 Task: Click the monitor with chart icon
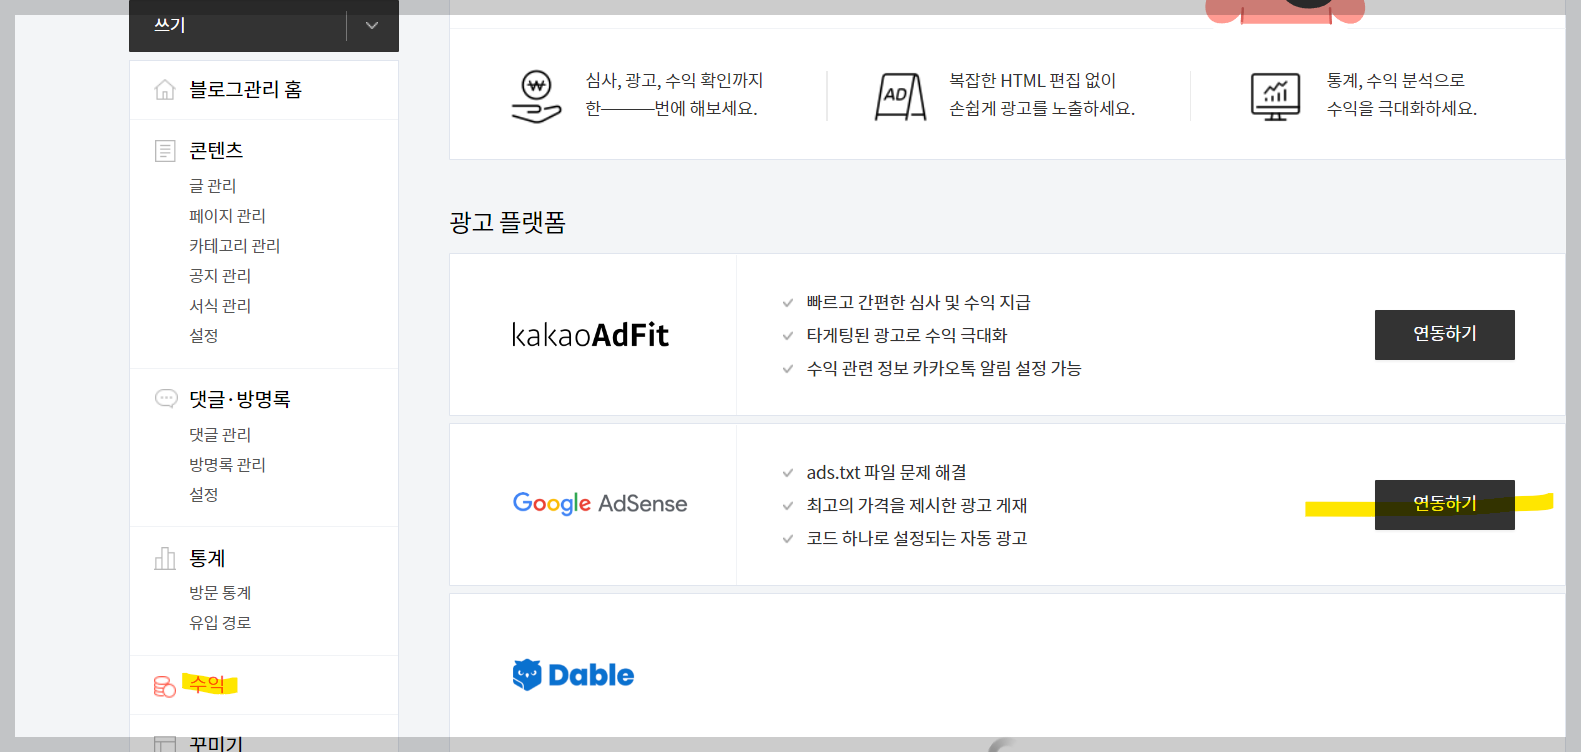tap(1275, 97)
